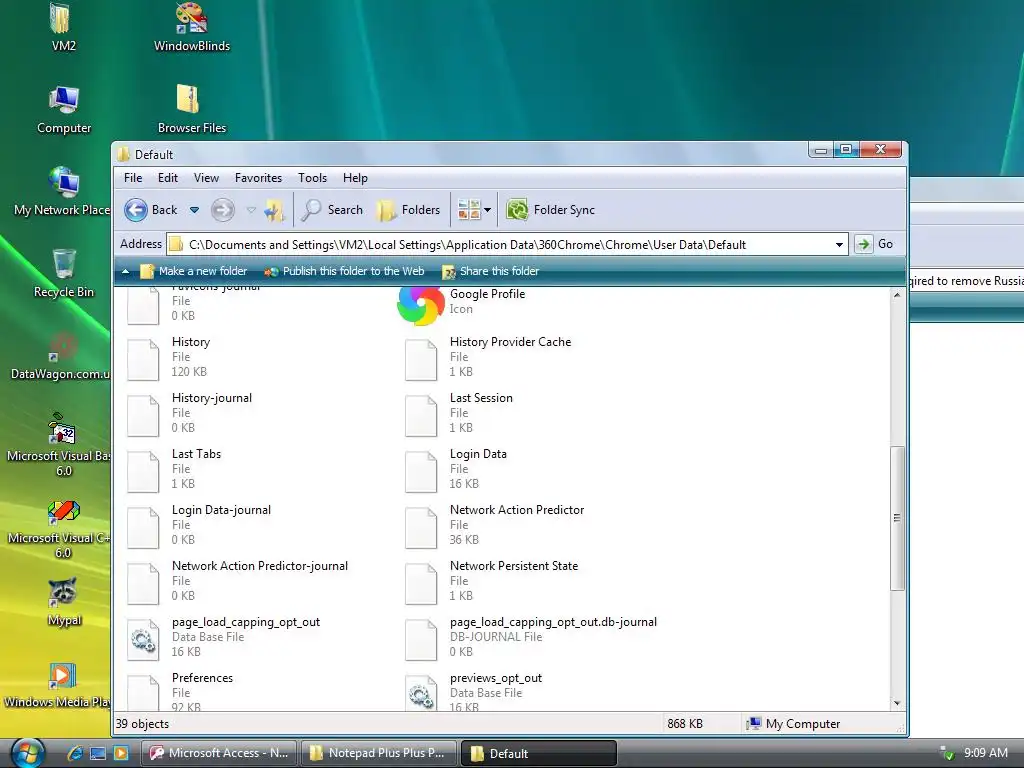Click Make a new folder link

pyautogui.click(x=194, y=271)
